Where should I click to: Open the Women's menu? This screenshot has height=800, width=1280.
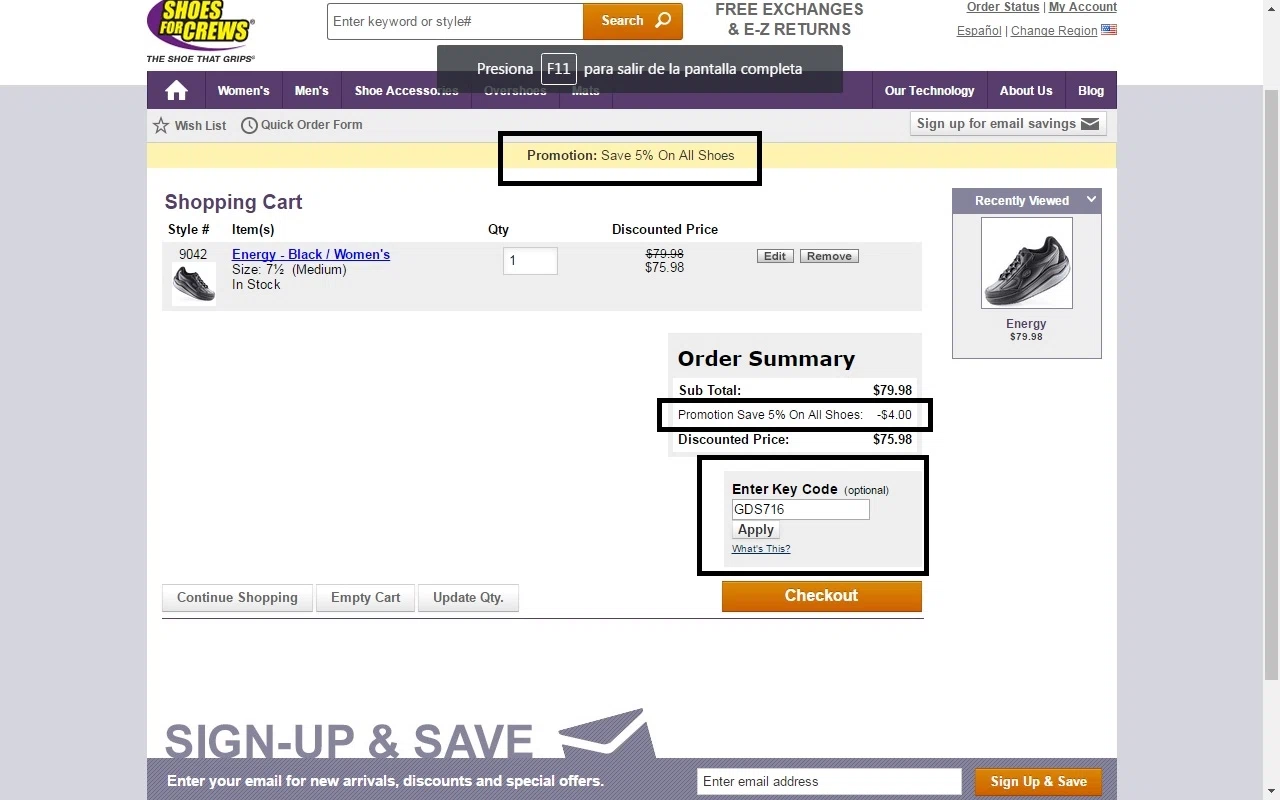[x=243, y=90]
